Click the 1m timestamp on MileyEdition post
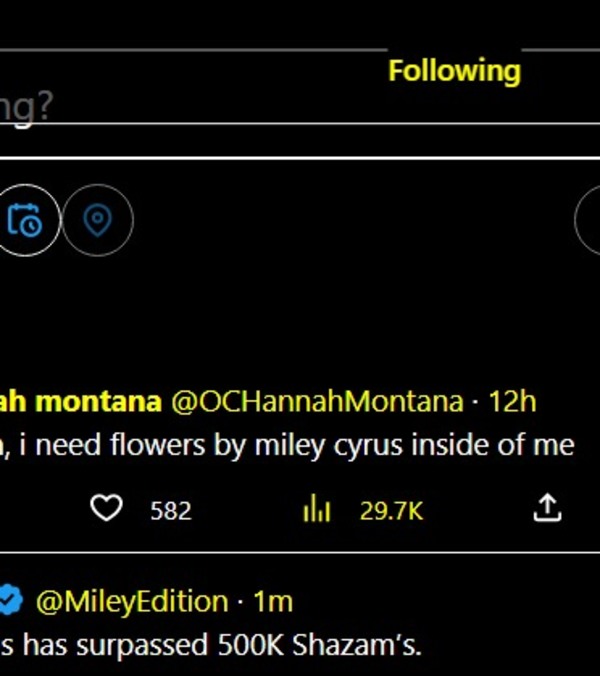Viewport: 600px width, 676px height. (272, 602)
